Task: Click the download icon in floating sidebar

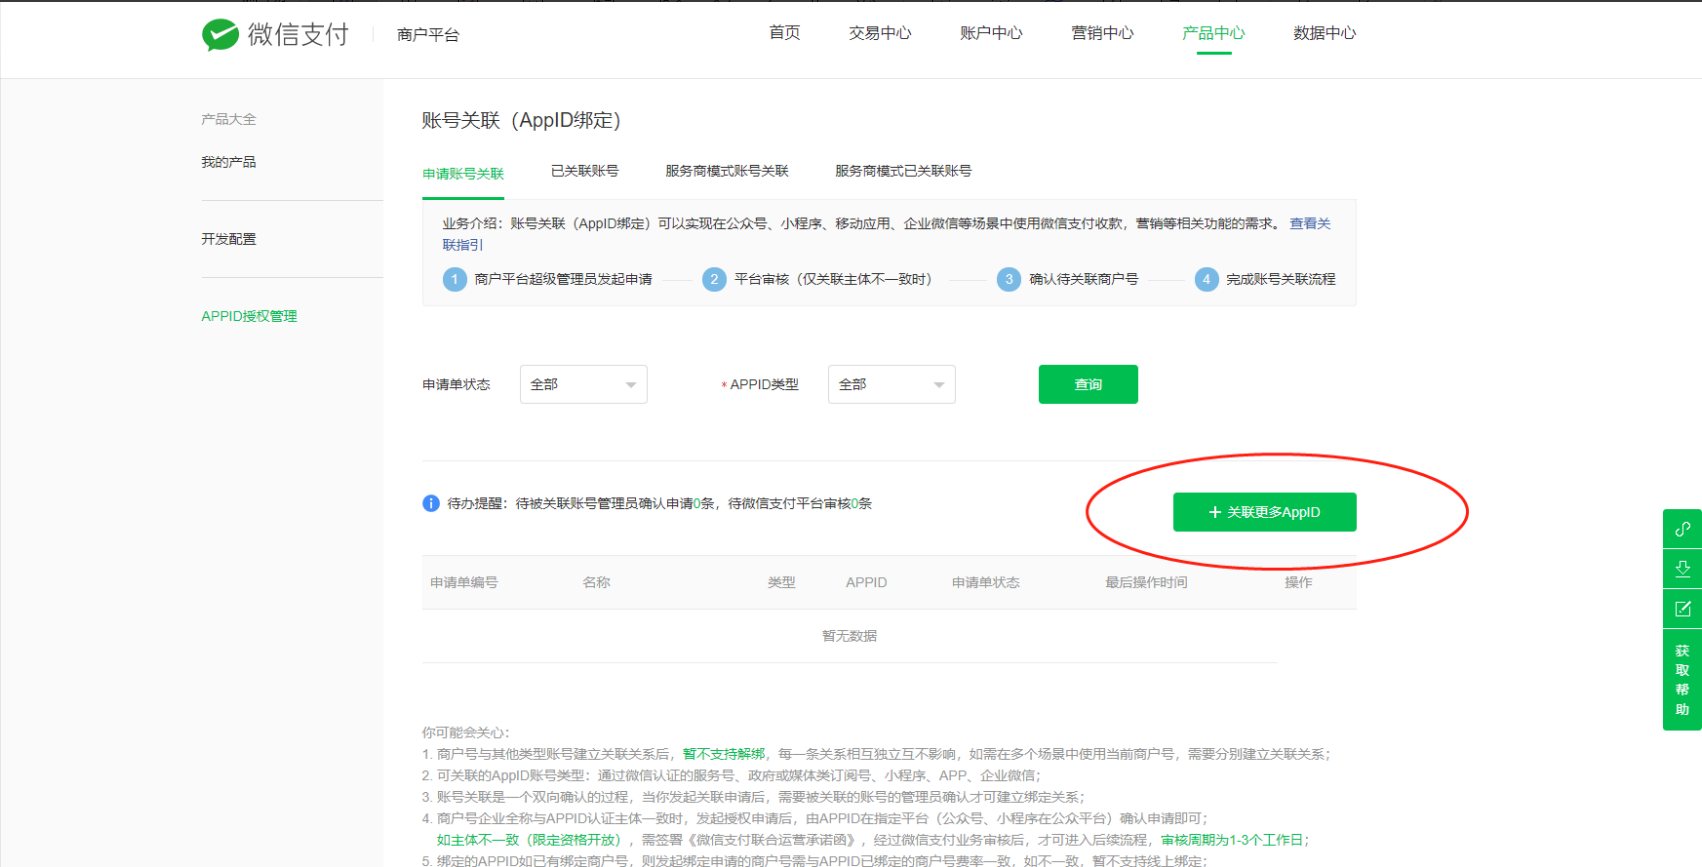Action: point(1682,569)
